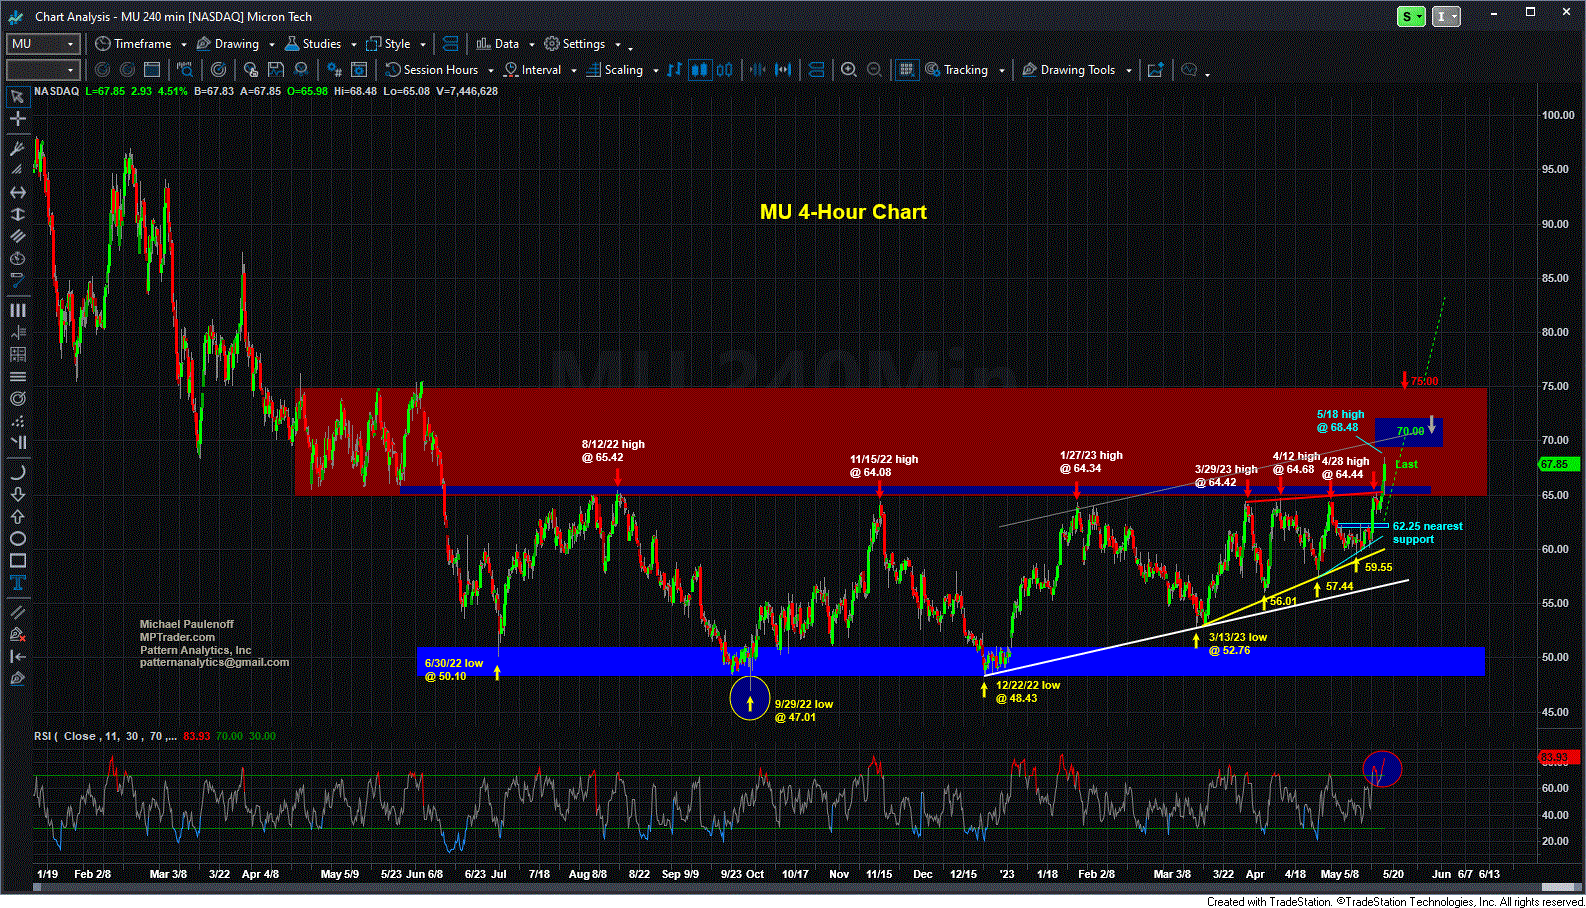Viewport: 1586px width, 908px height.
Task: Select the horizontal double-arrow measure tool
Action: point(17,192)
